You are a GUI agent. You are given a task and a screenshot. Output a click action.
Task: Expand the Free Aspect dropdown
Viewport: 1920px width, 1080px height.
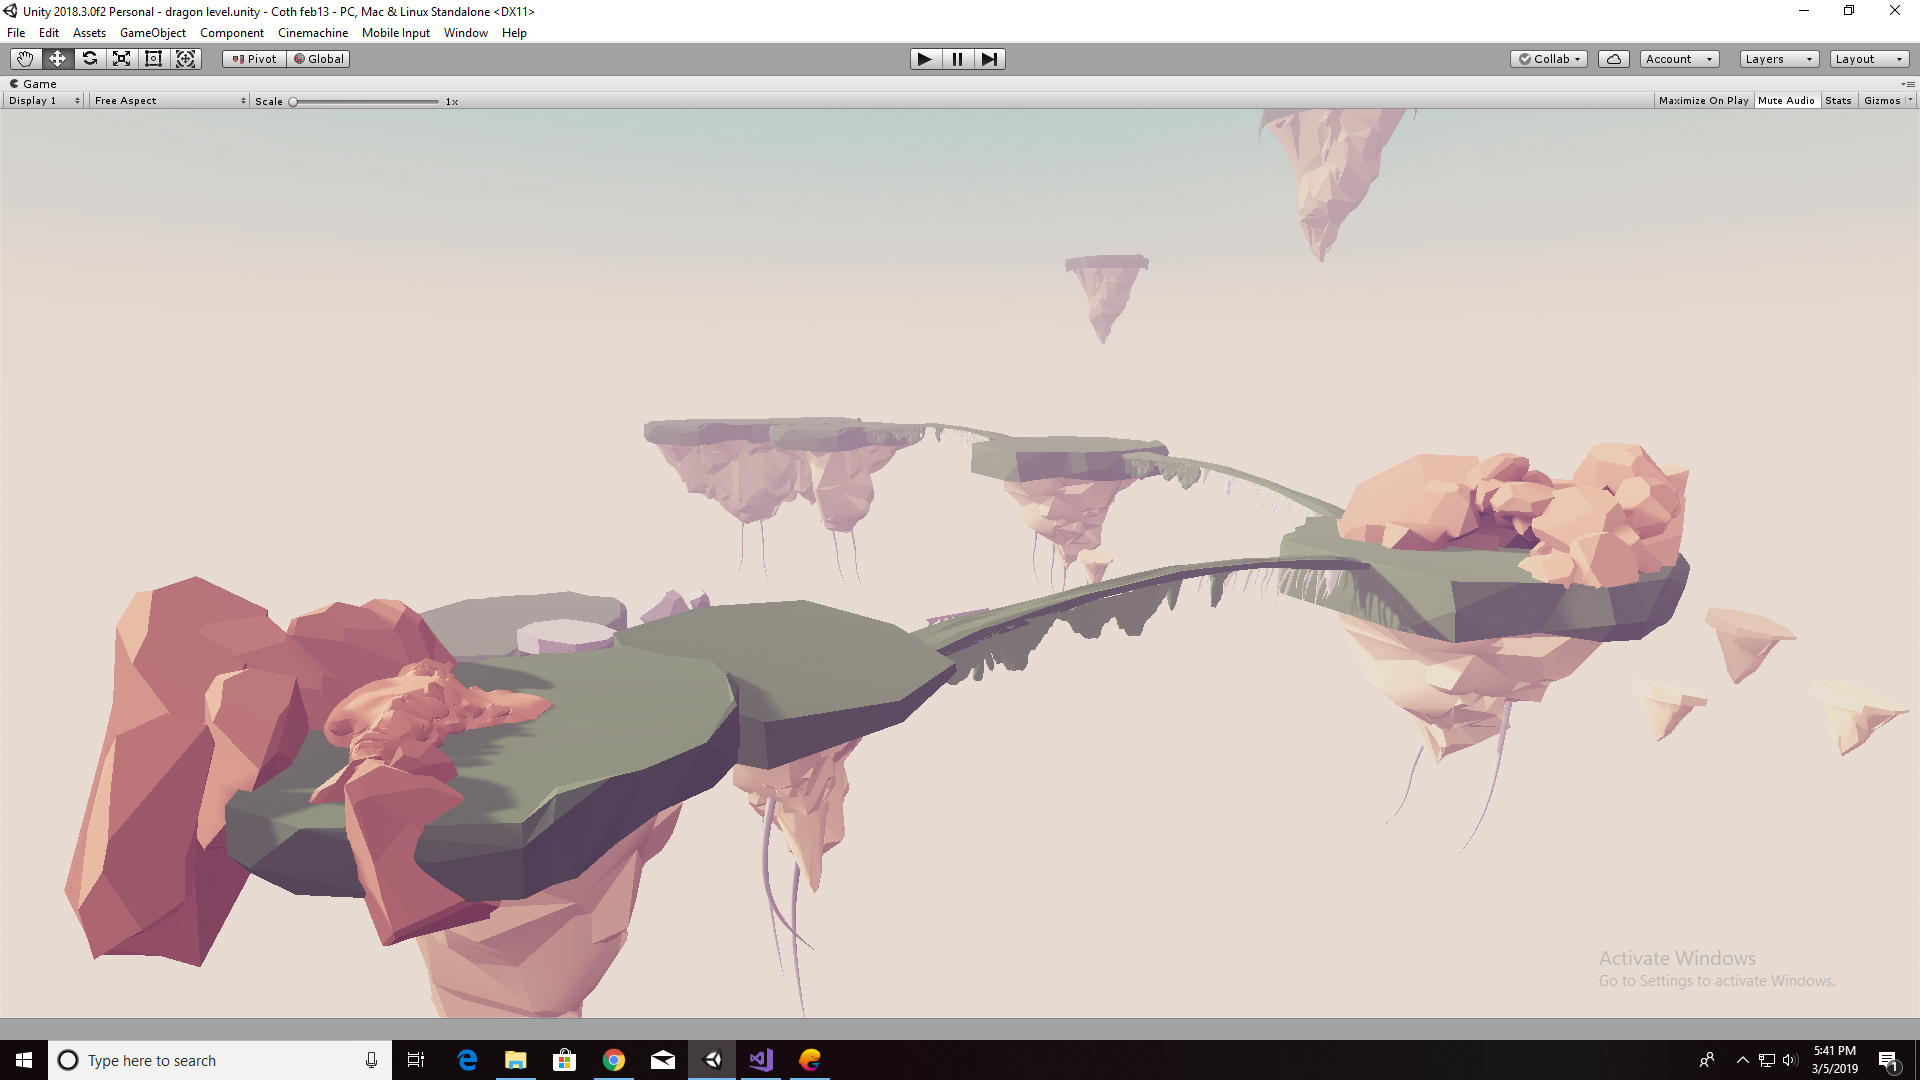169,101
